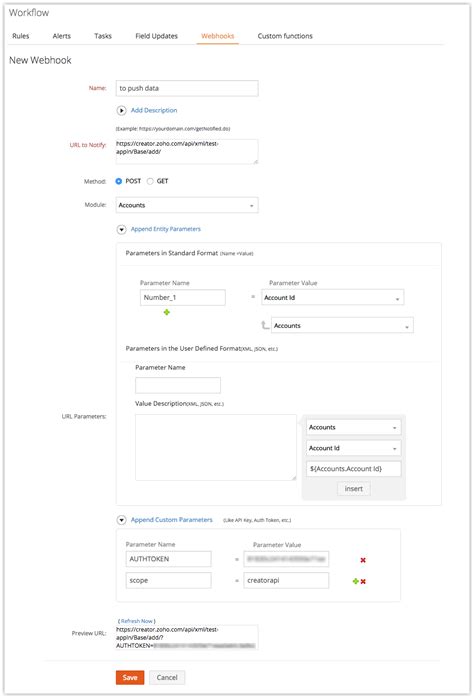
Task: Click the Preview URL text box
Action: pyautogui.click(x=187, y=637)
